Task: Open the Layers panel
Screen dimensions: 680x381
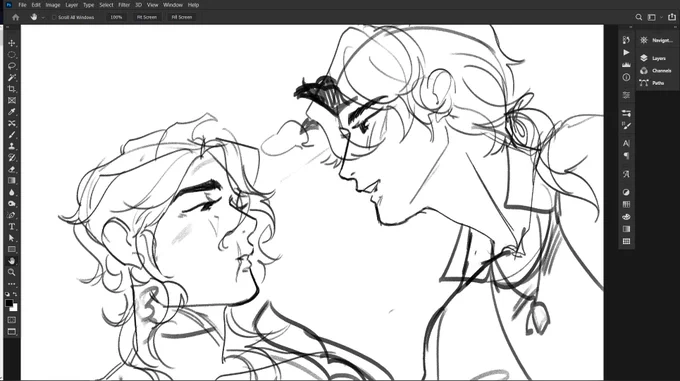Action: tap(653, 58)
